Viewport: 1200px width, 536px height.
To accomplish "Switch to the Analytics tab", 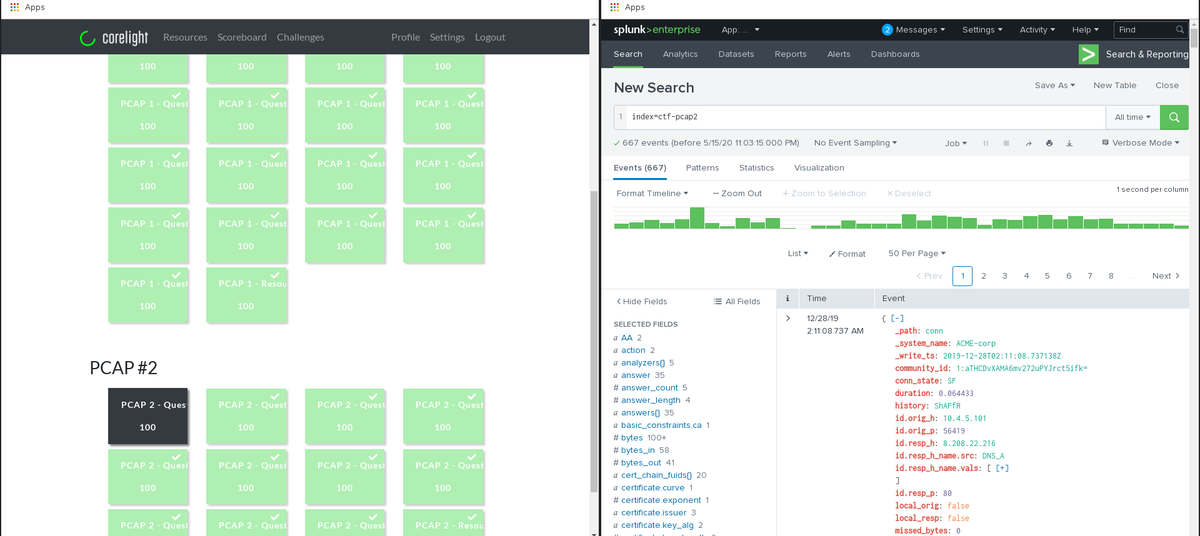I will (680, 54).
